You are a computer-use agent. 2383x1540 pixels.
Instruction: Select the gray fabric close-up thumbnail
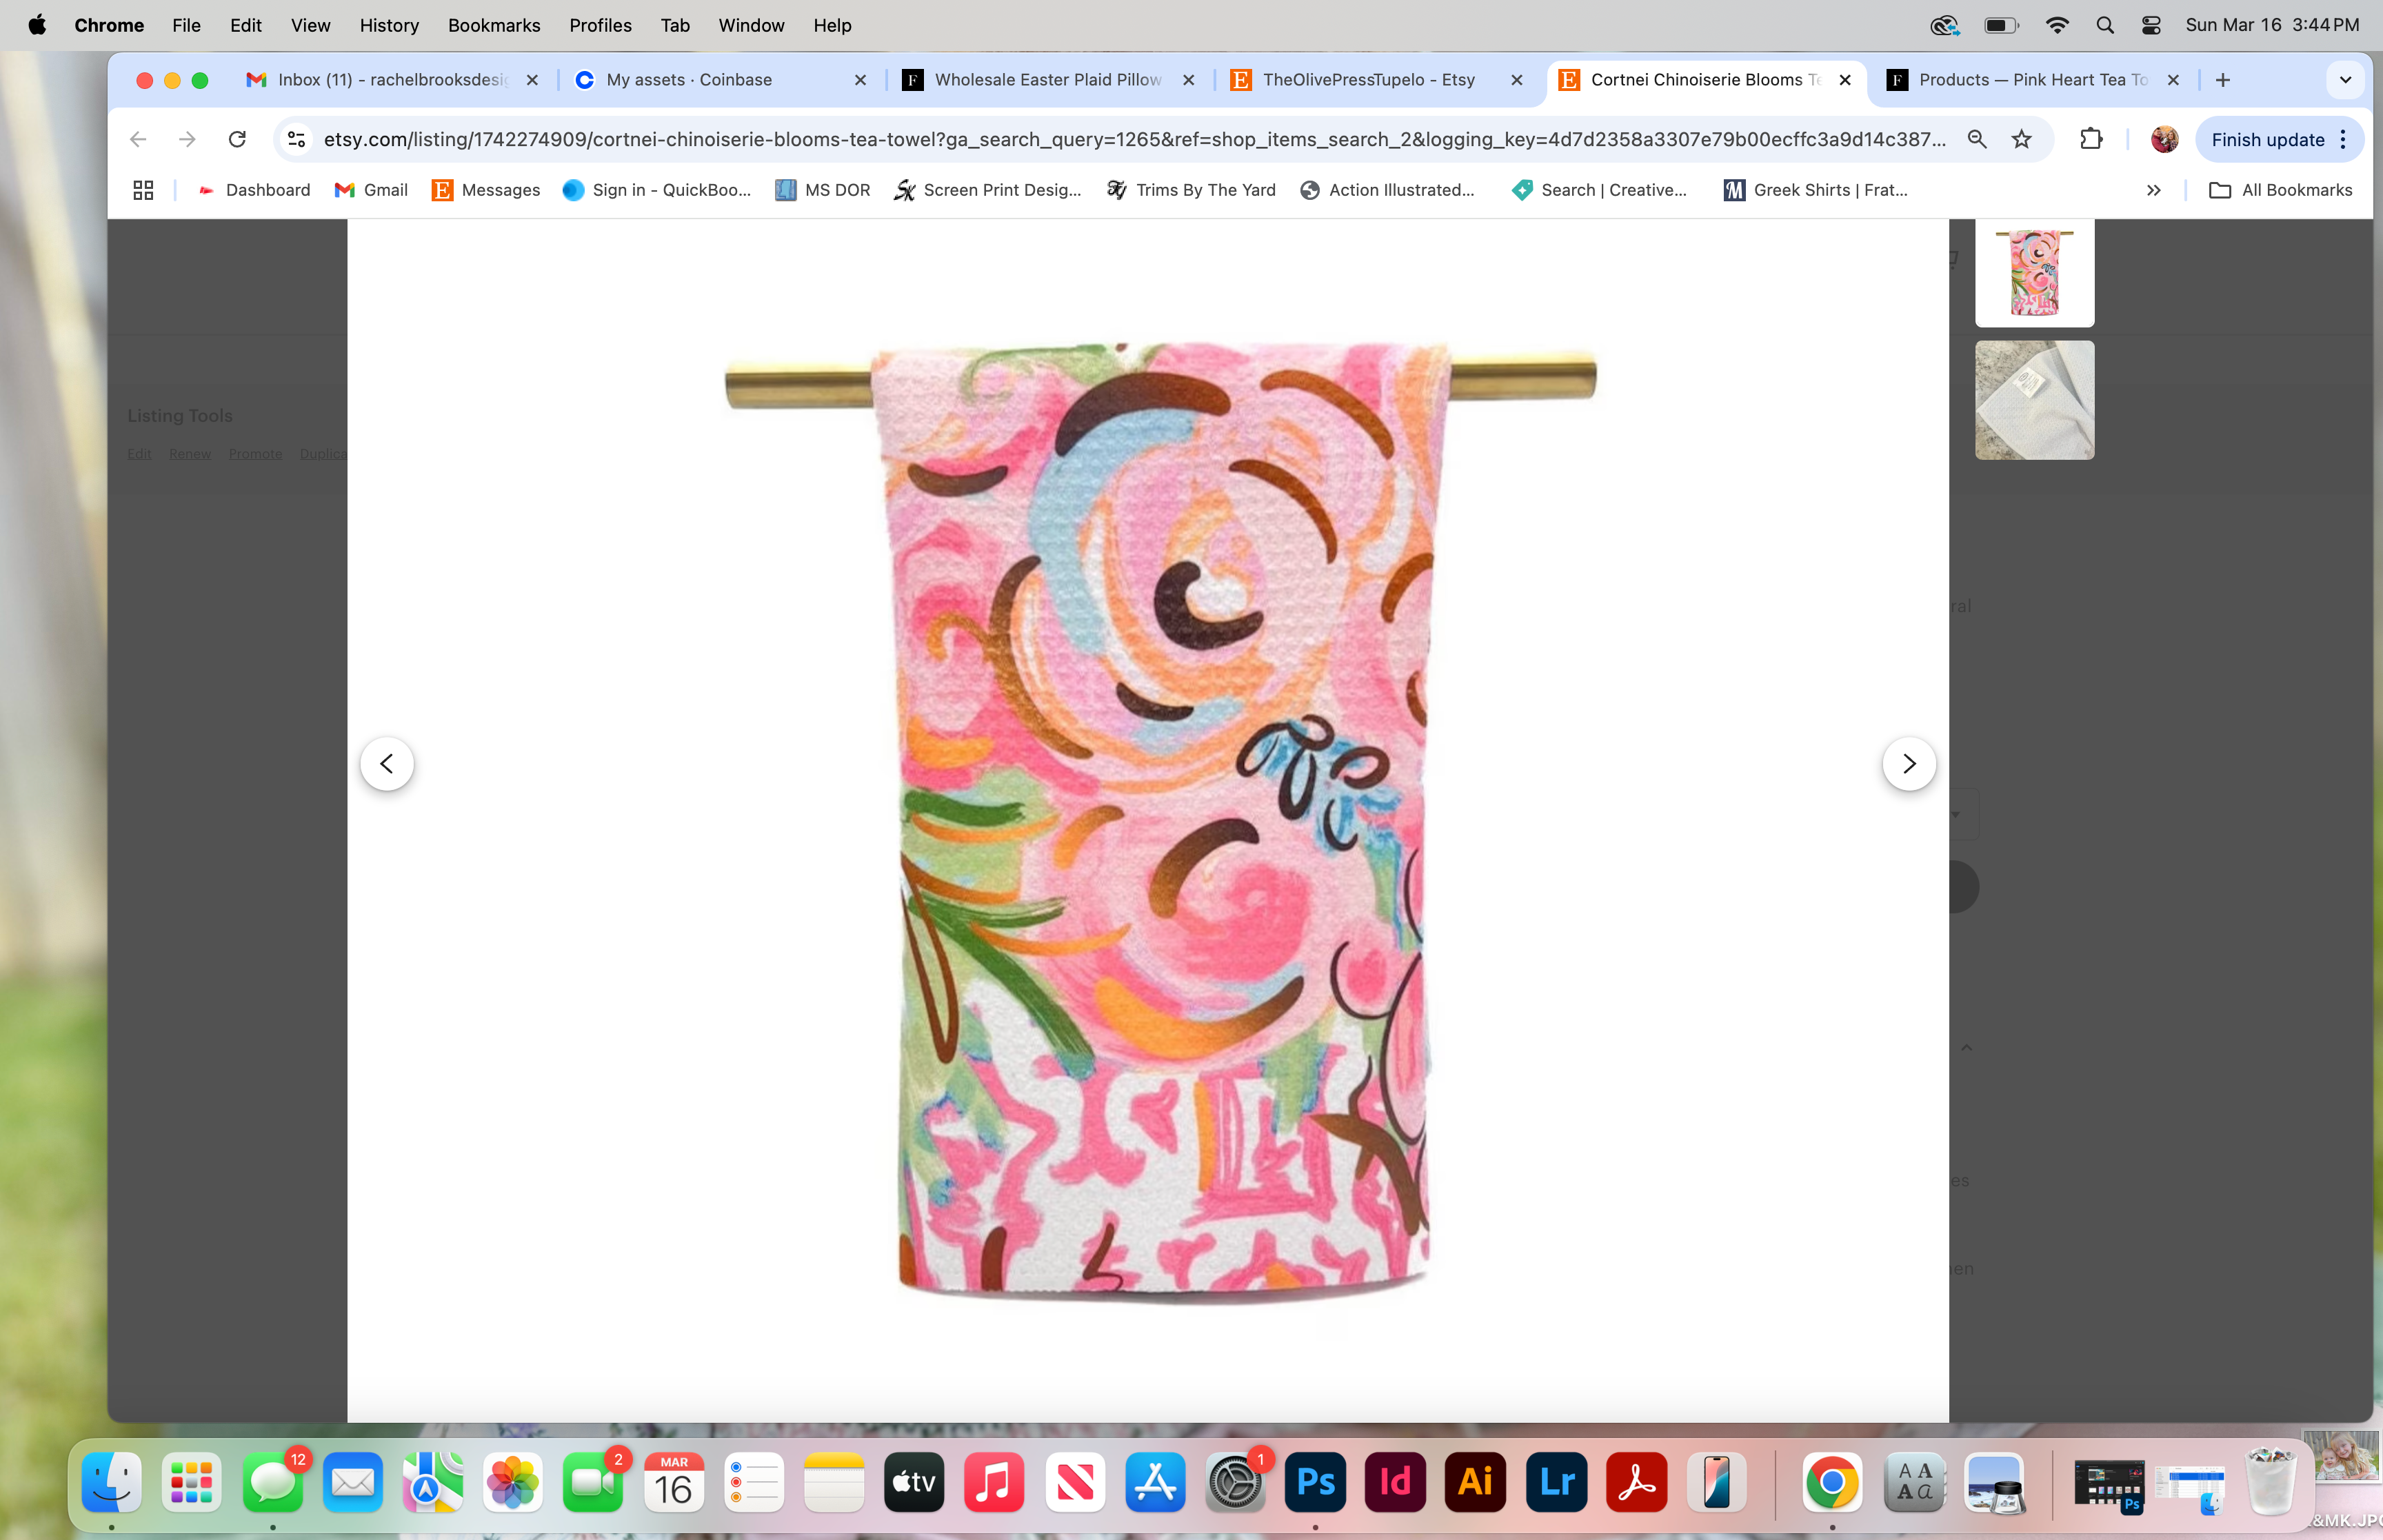2034,400
